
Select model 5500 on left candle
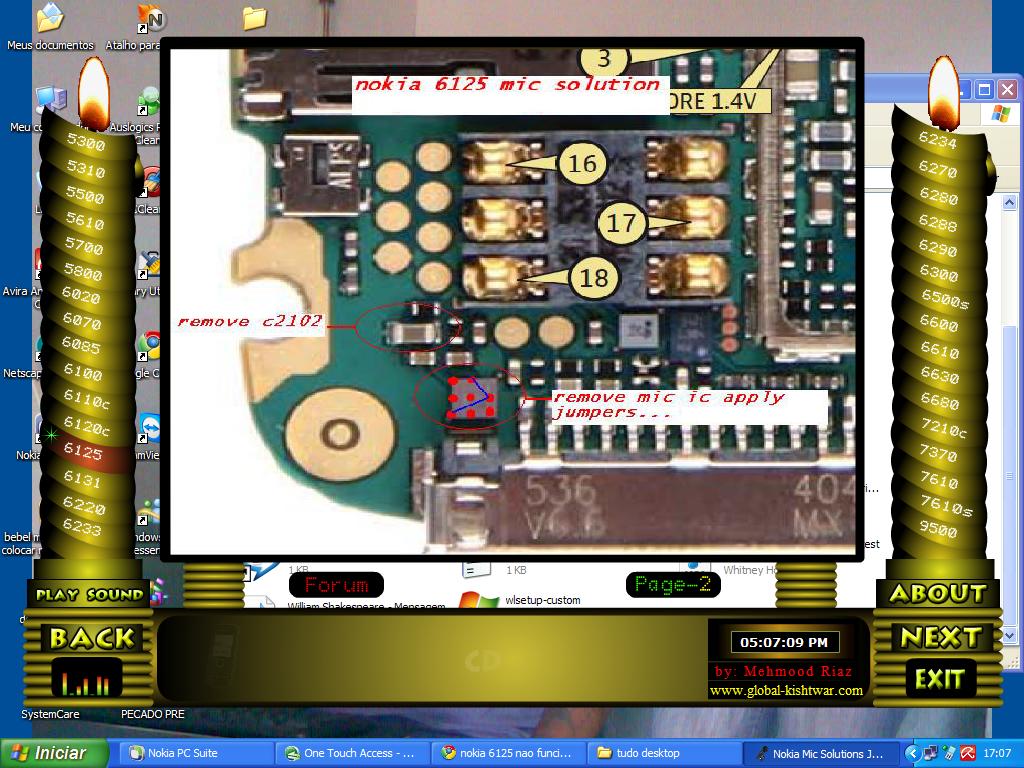(85, 196)
